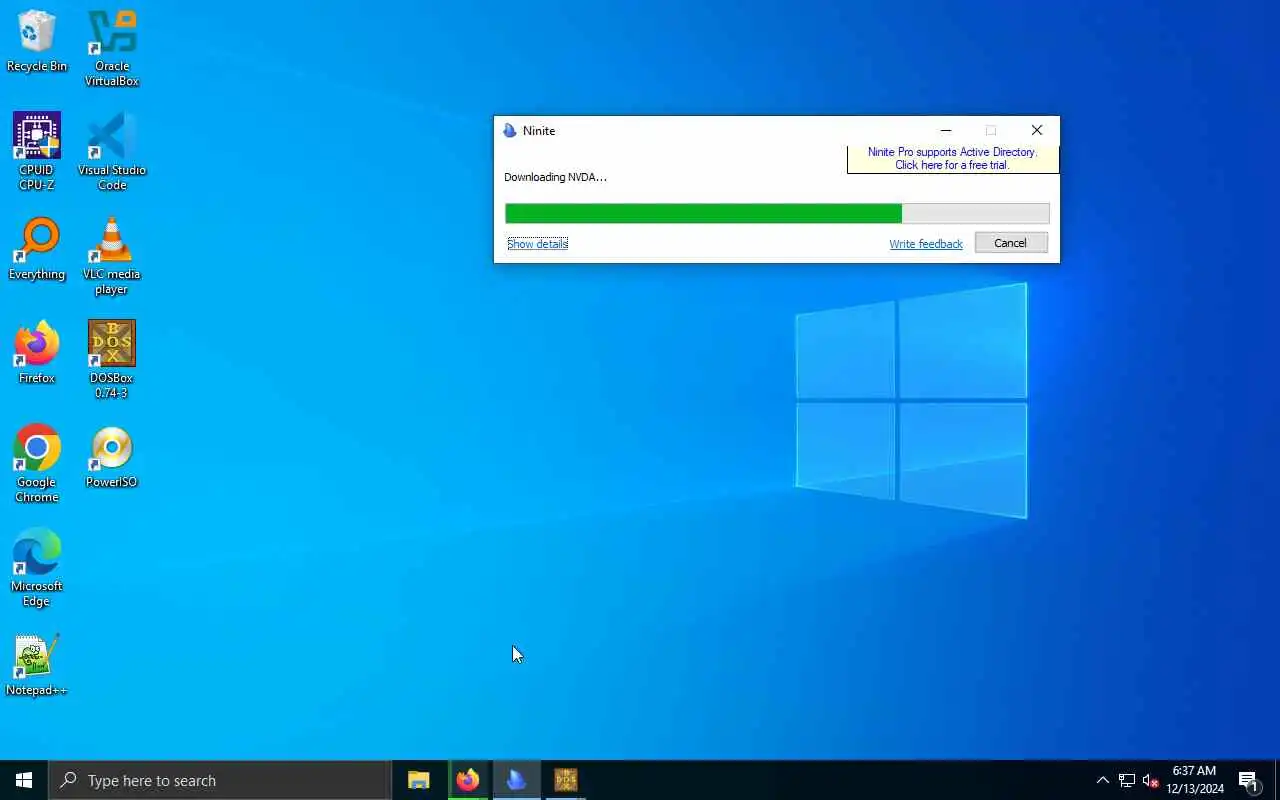Click the Ninite logo in title bar
Viewport: 1280px width, 800px height.
510,131
